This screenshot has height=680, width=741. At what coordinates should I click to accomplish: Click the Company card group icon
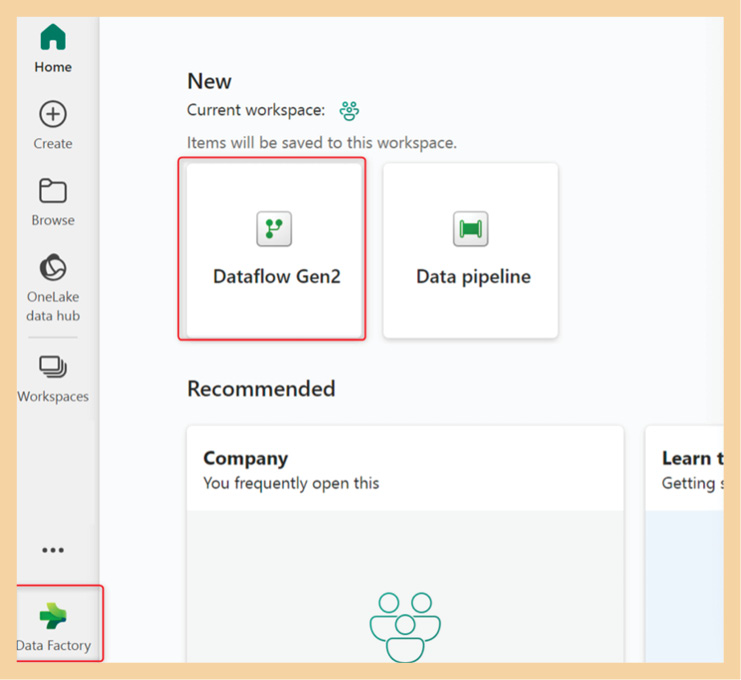[405, 627]
